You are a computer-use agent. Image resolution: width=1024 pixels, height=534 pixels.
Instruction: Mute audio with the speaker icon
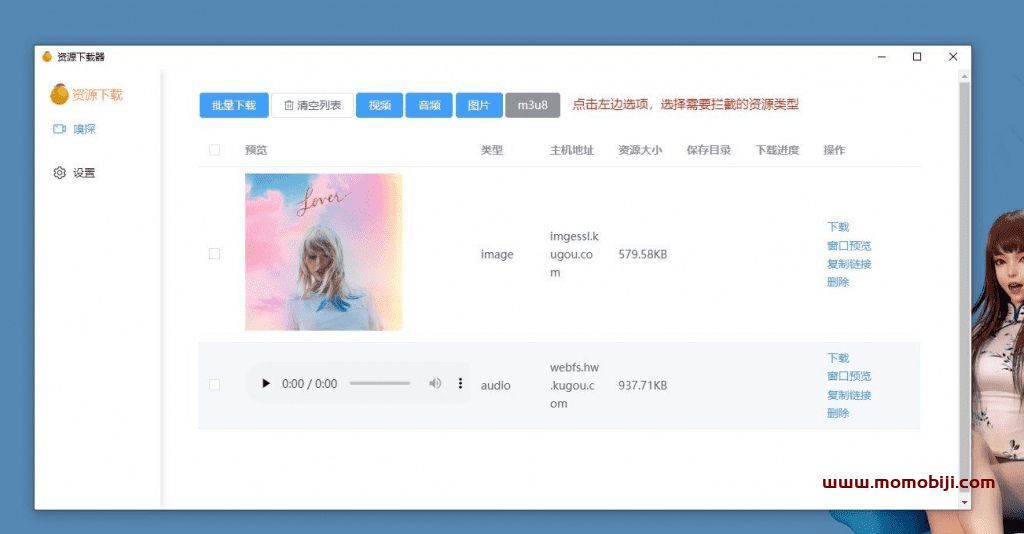pyautogui.click(x=435, y=384)
